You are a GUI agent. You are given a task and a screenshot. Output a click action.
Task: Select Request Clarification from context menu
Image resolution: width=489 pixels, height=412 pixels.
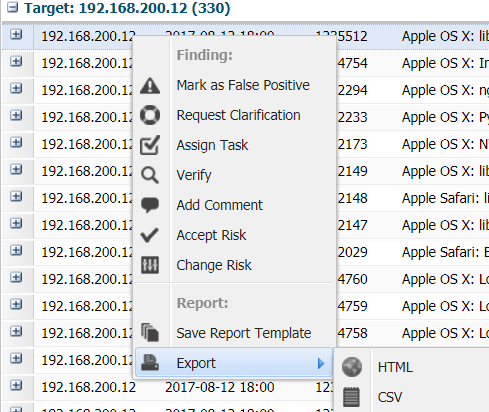point(238,115)
